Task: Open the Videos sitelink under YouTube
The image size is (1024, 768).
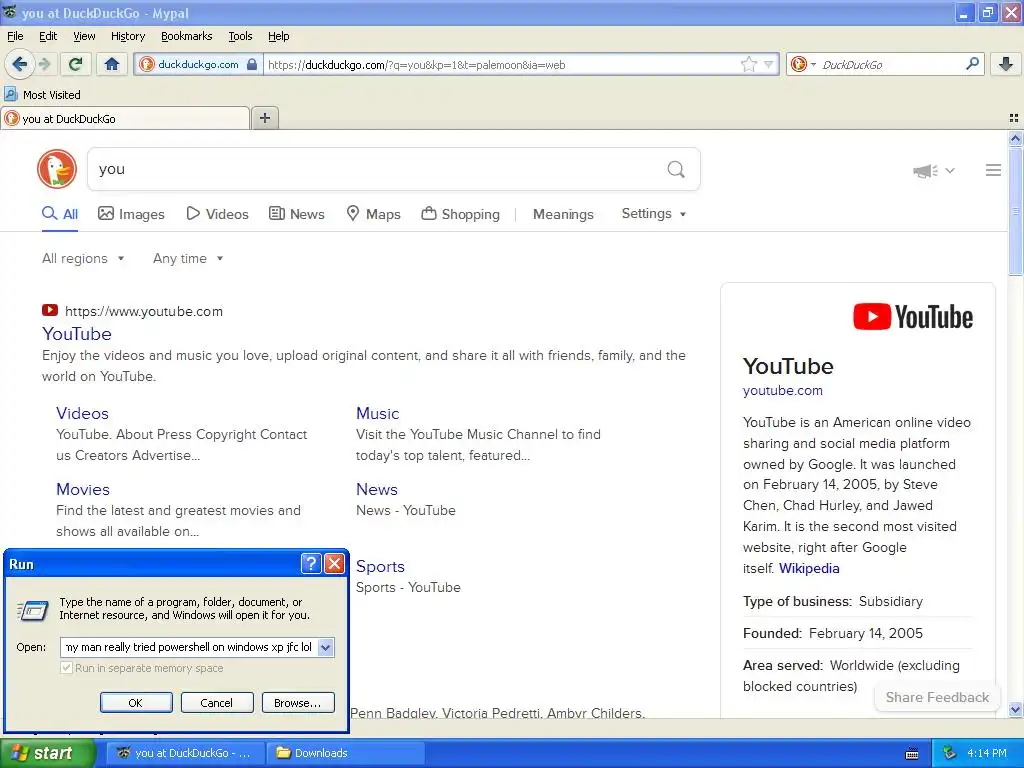Action: (82, 413)
